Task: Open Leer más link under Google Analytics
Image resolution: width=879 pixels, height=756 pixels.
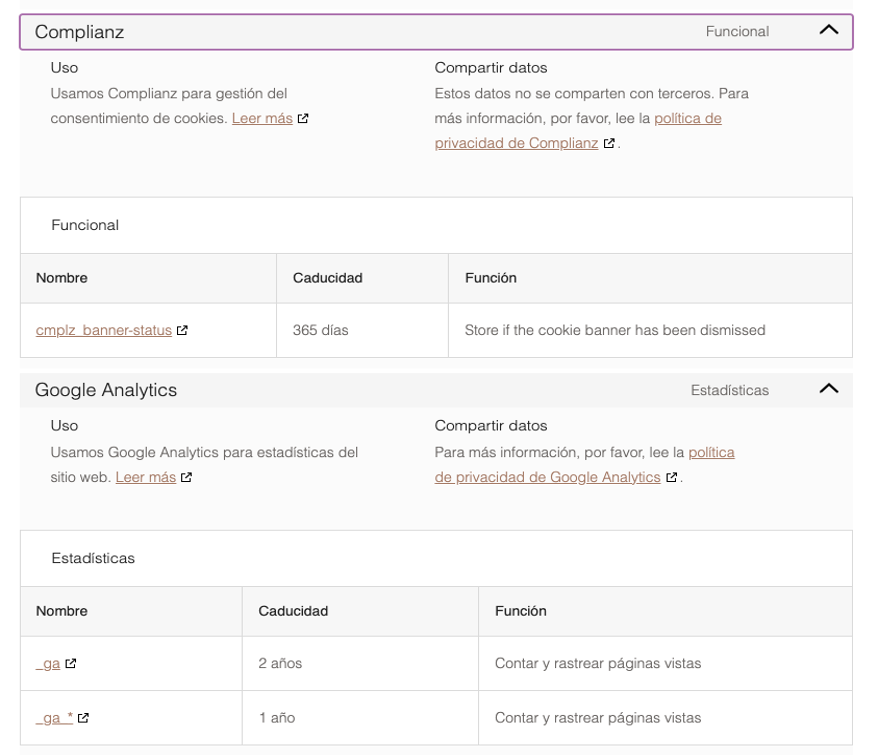Action: tap(146, 477)
